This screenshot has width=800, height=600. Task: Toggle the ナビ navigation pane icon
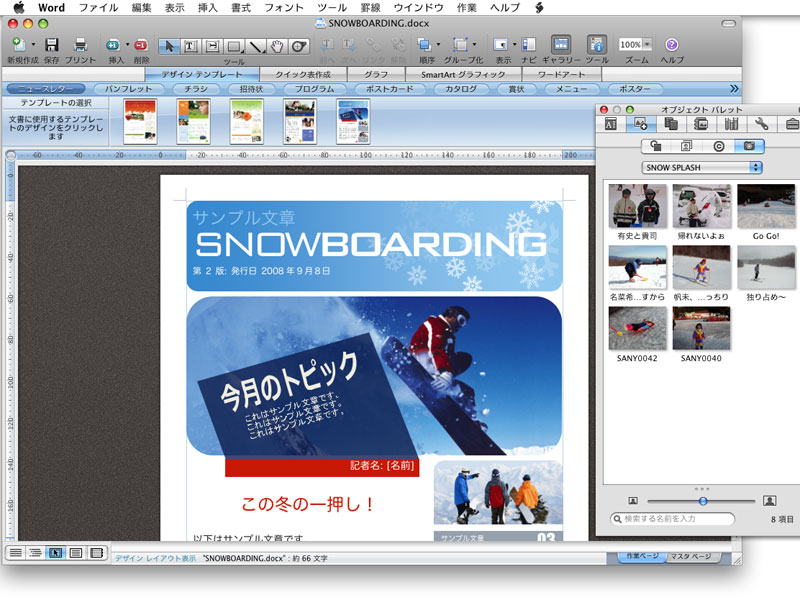coord(529,45)
